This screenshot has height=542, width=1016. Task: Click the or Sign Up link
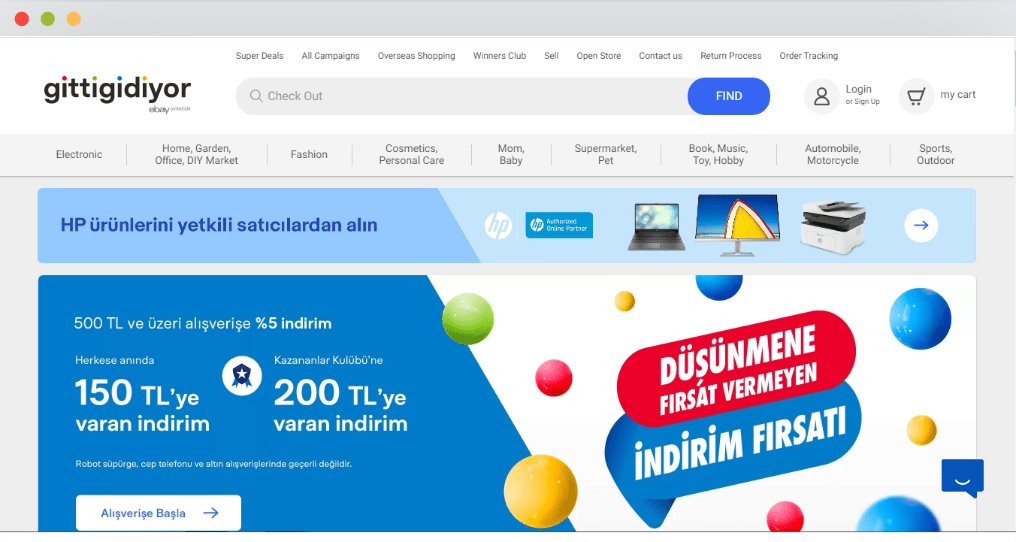(x=862, y=102)
